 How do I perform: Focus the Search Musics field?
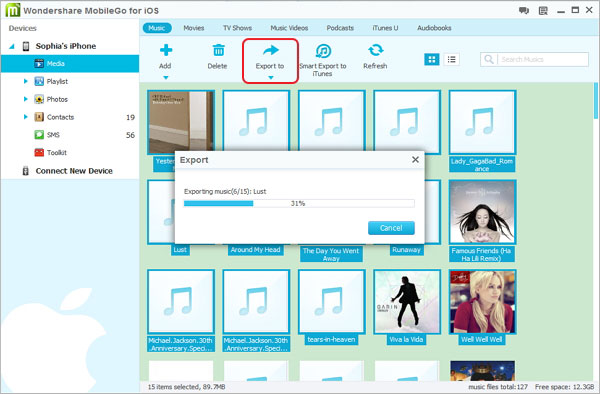(x=534, y=59)
